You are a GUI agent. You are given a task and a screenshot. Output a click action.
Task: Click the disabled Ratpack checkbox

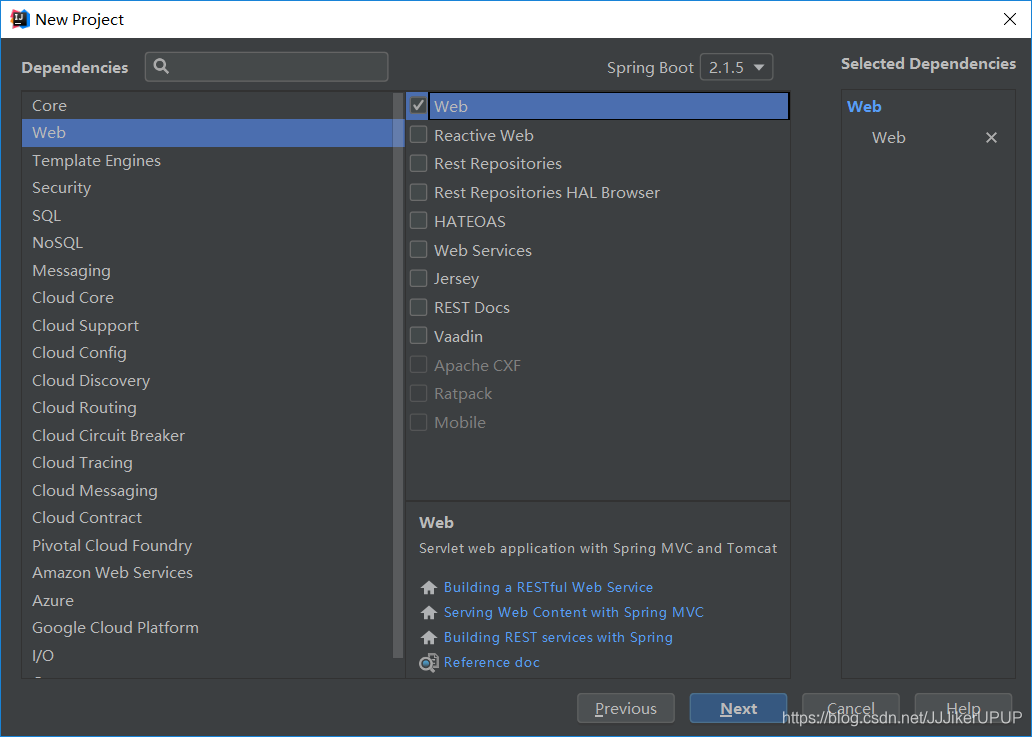coord(419,394)
